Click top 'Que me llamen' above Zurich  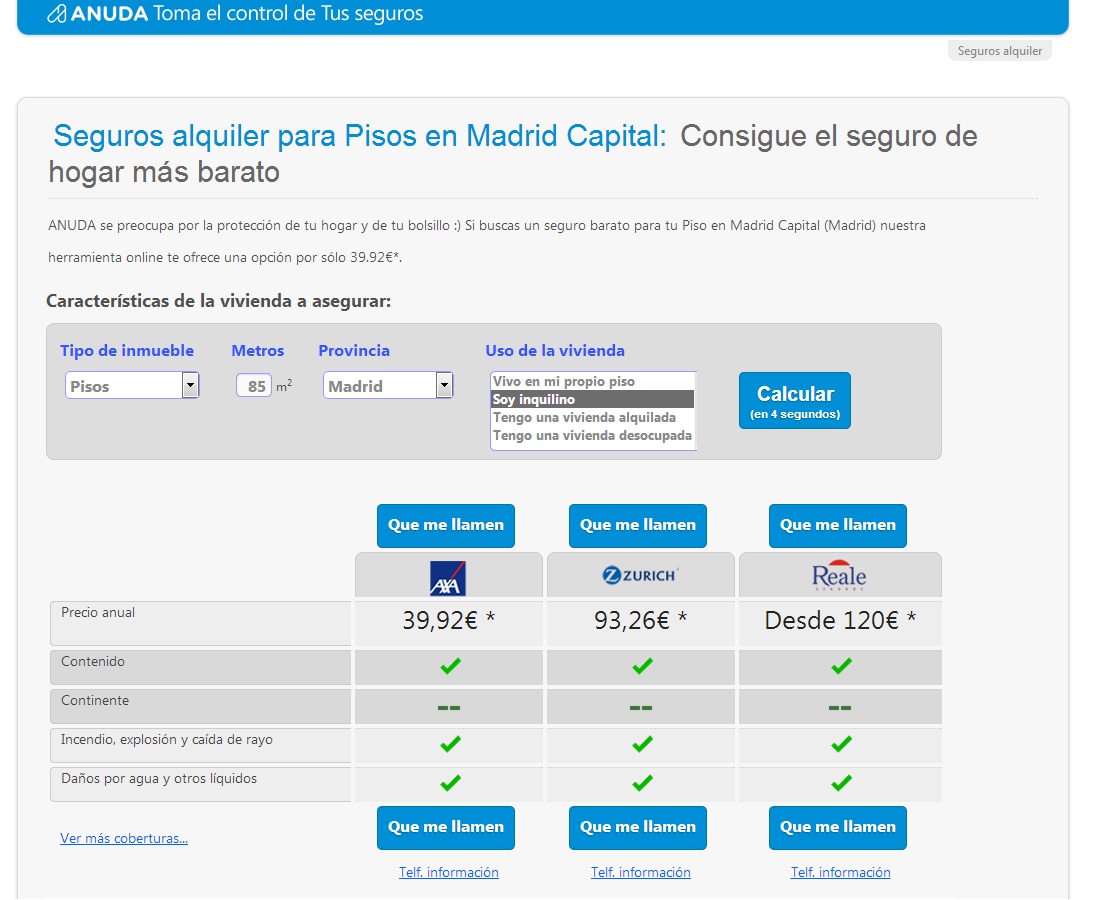tap(638, 525)
